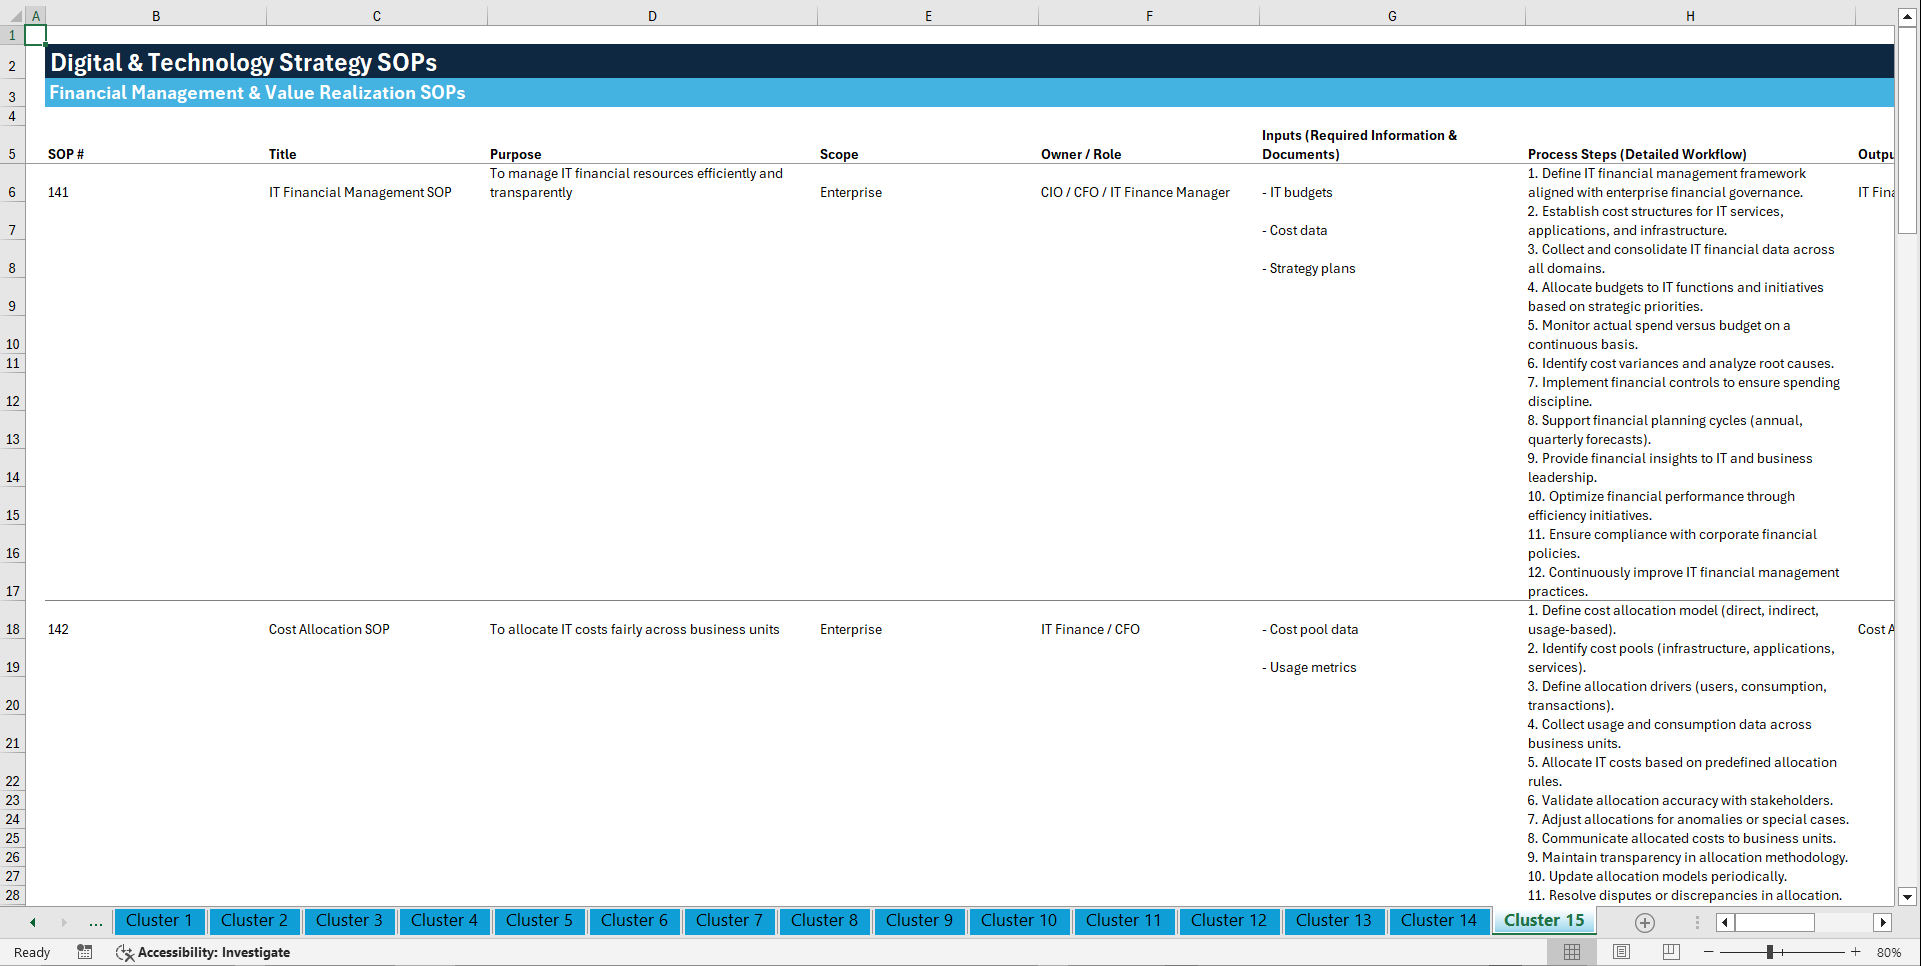Click the horizontal scrollbar thumb
Viewport: 1921px width, 966px height.
pos(1775,922)
